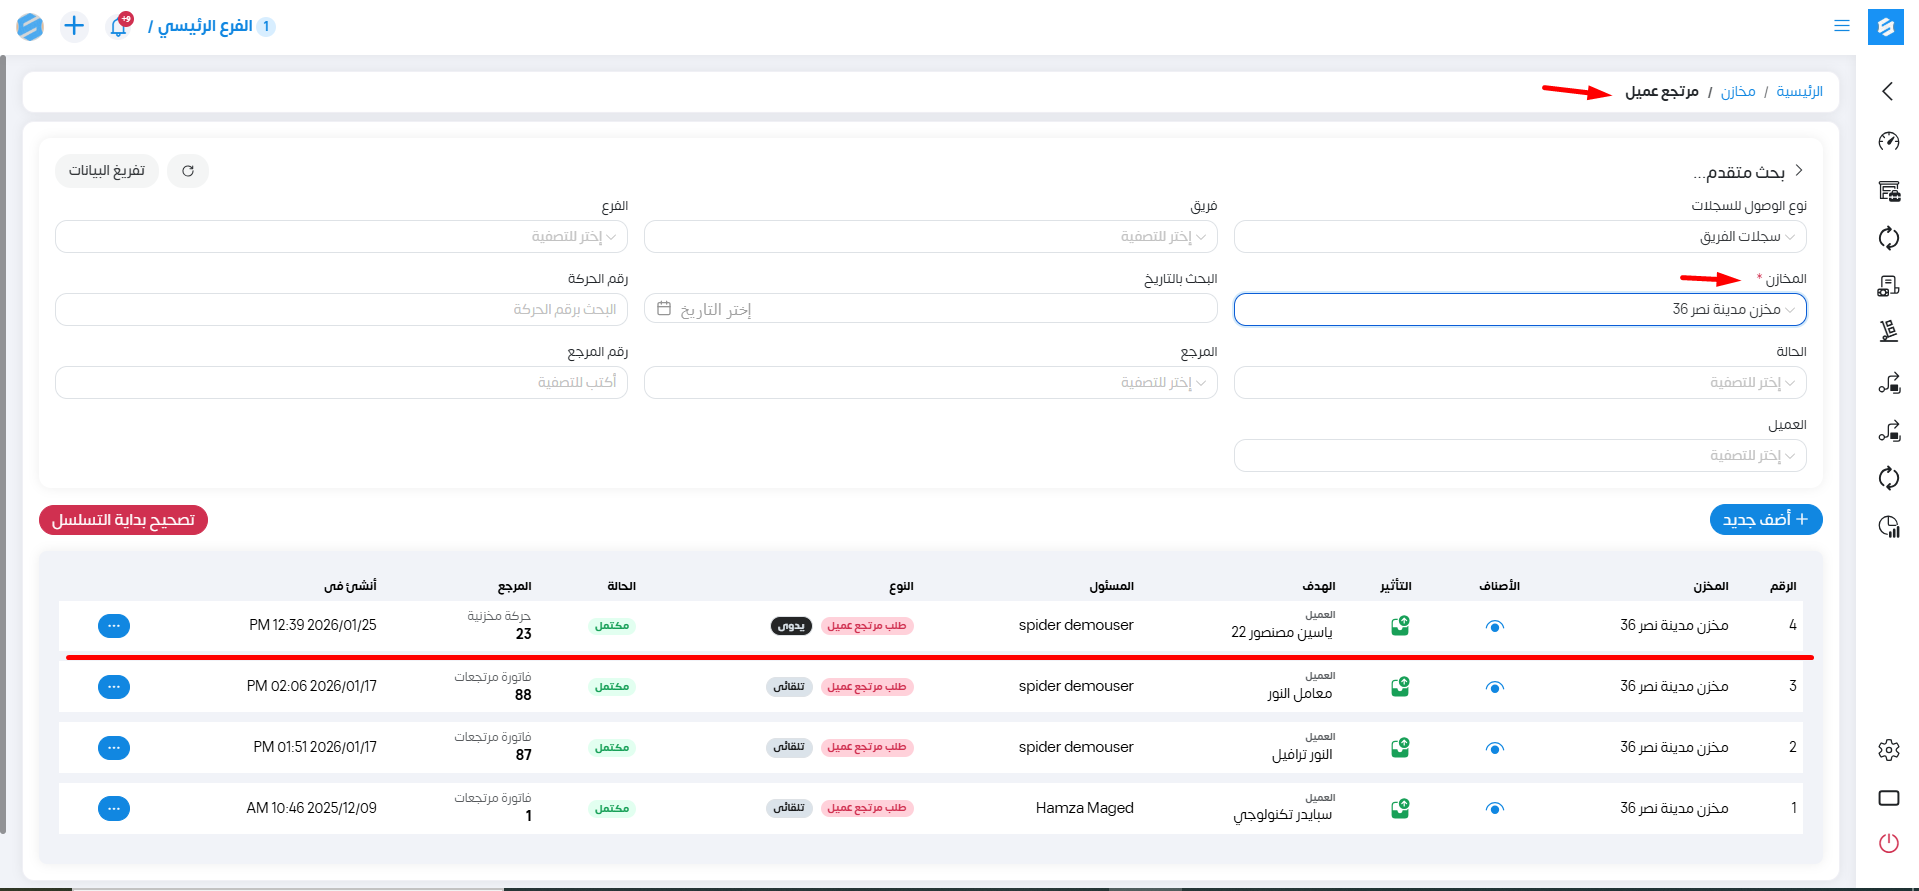Open the نوع الوصول للسجلات dropdown

[1519, 237]
